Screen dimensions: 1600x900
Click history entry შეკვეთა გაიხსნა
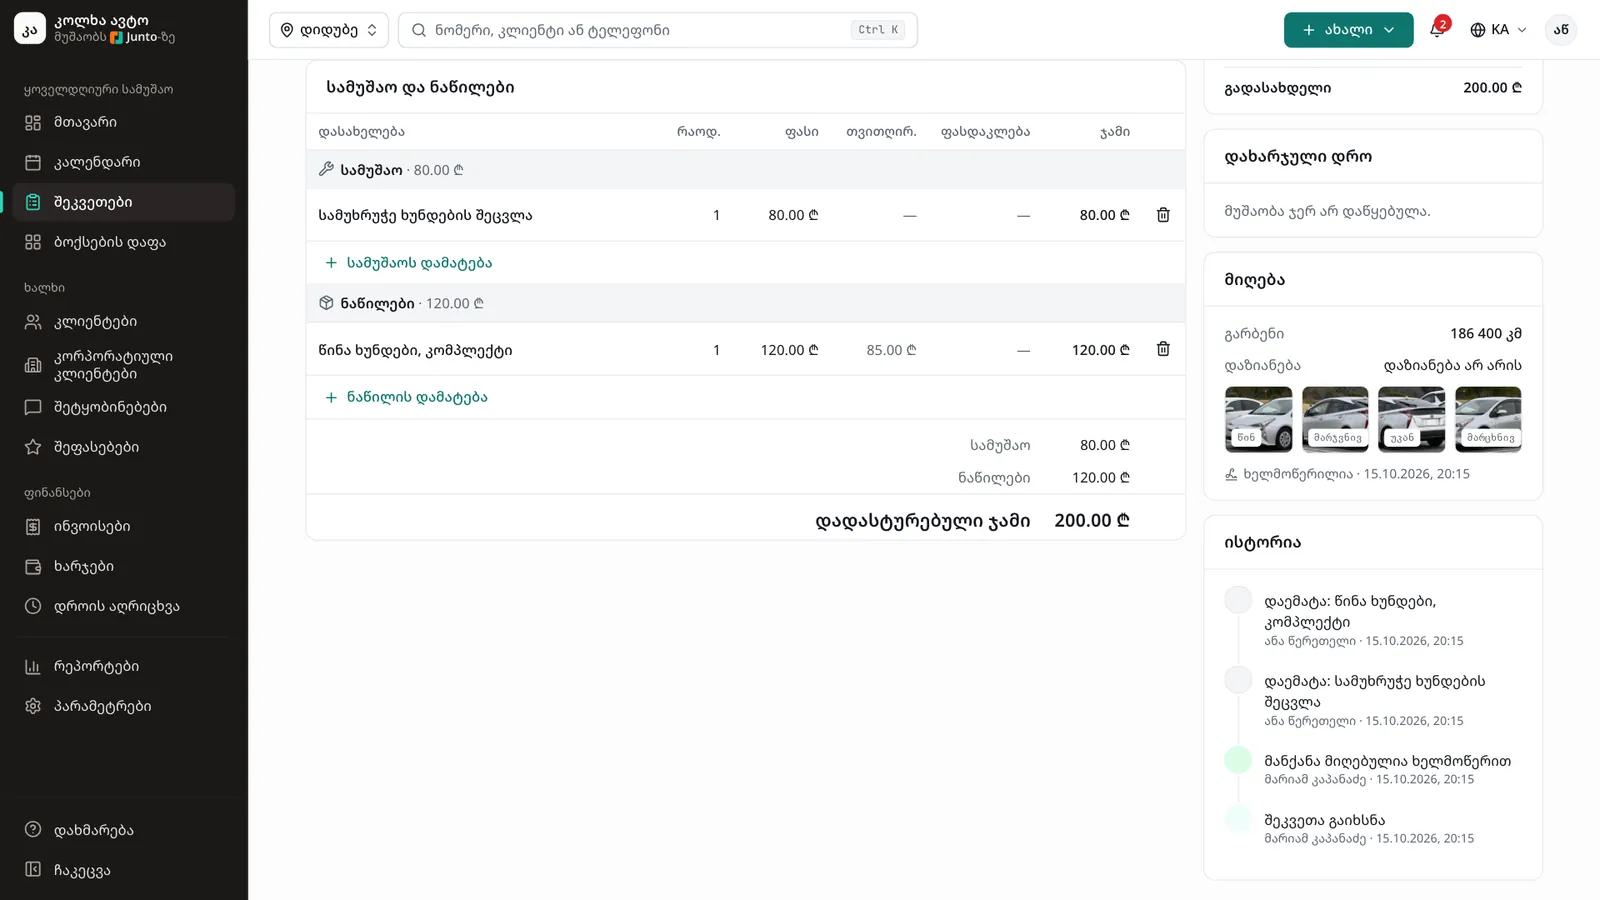tap(1324, 820)
